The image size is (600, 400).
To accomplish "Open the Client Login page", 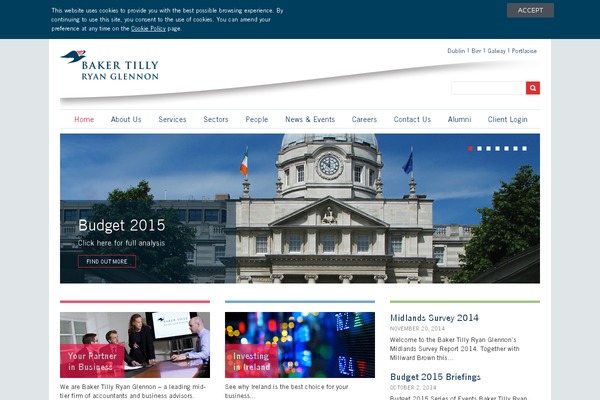I will pos(507,119).
